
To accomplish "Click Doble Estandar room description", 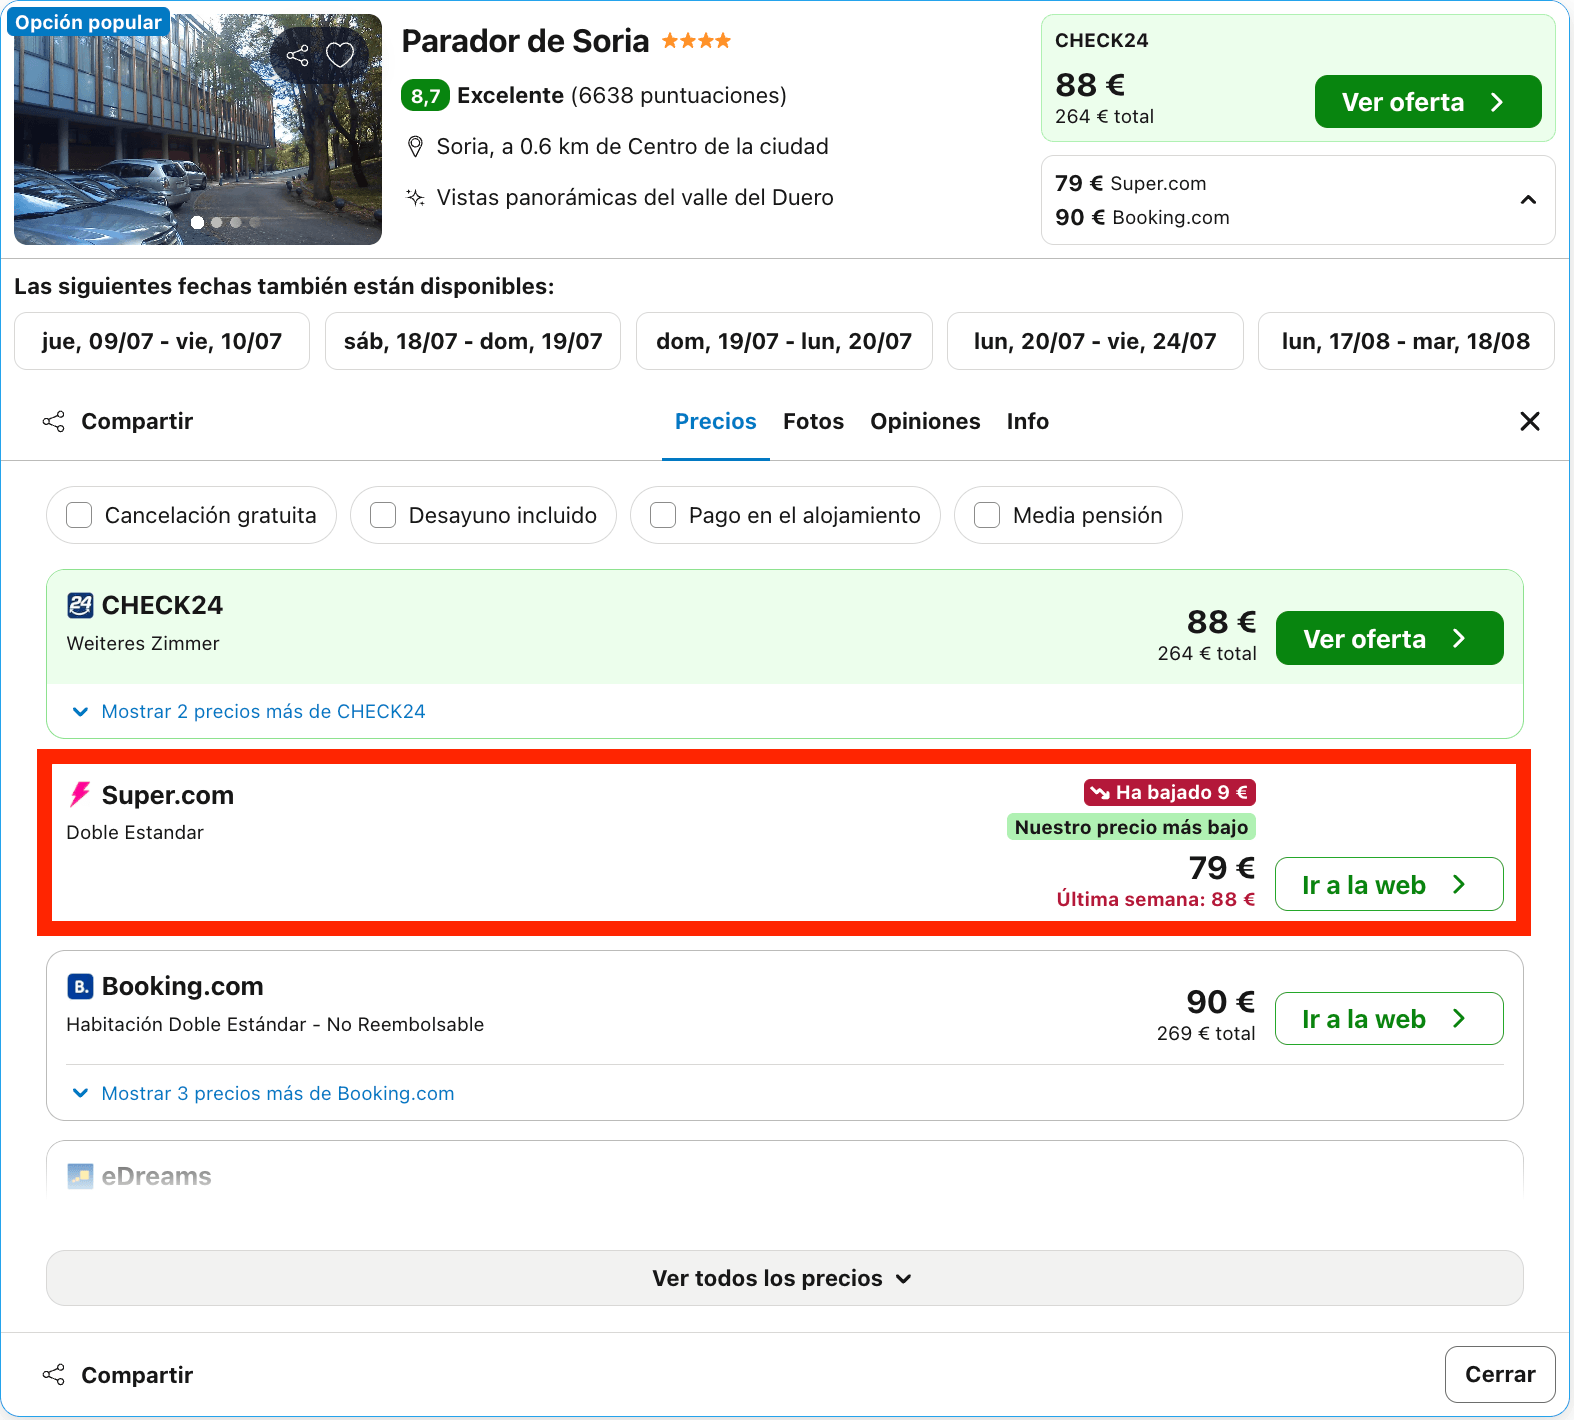I will pyautogui.click(x=135, y=832).
